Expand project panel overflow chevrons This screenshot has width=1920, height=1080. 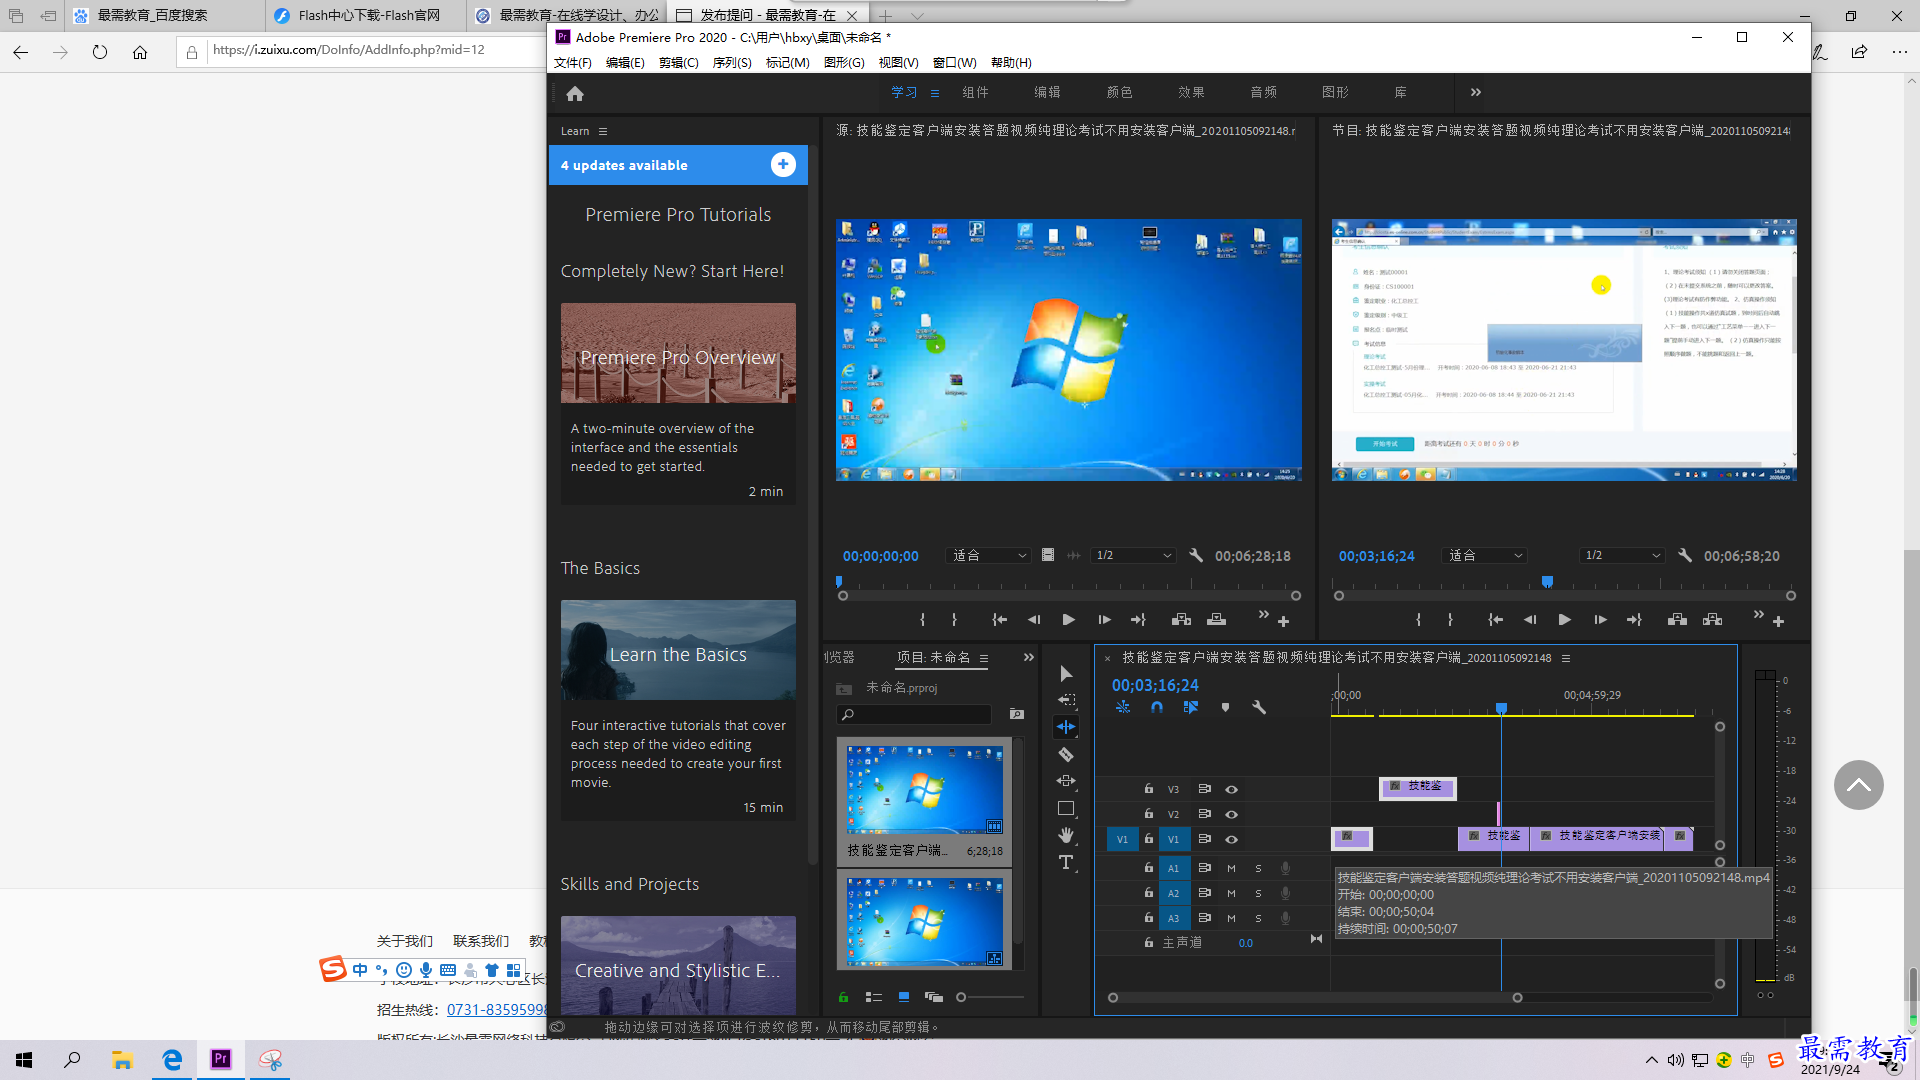(x=1028, y=657)
